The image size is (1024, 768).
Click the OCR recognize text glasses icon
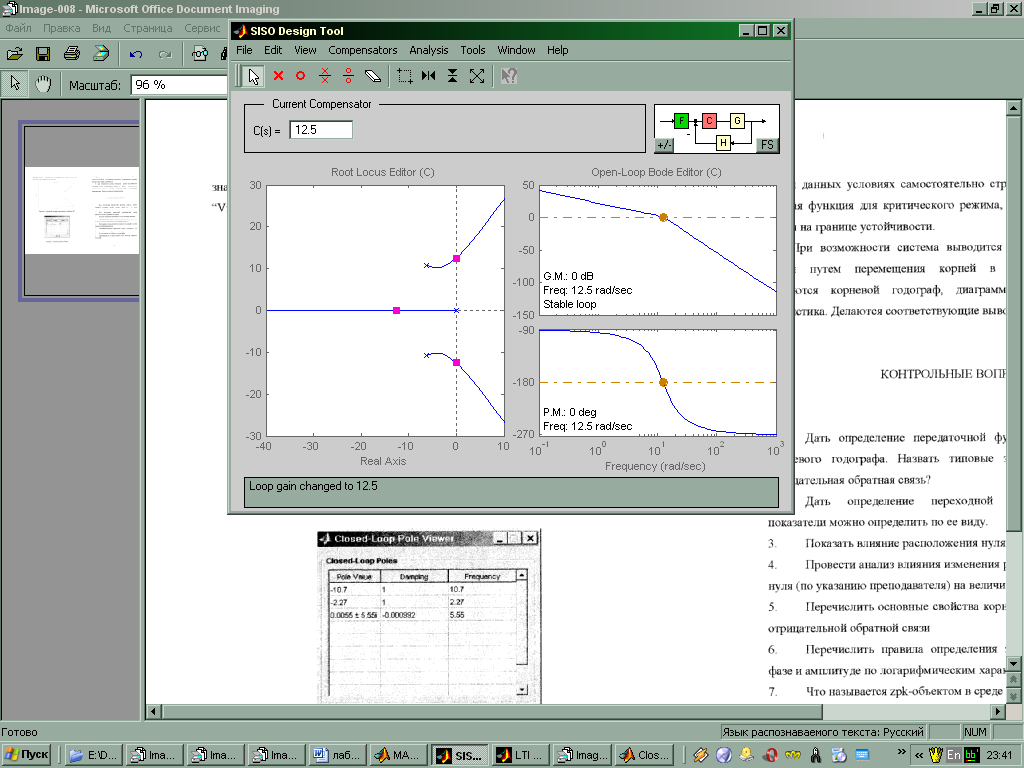(x=200, y=54)
